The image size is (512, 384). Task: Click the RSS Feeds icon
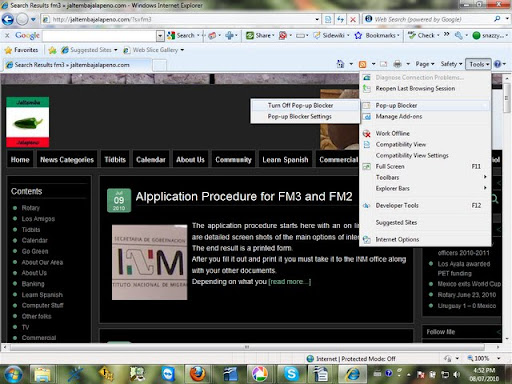point(362,64)
